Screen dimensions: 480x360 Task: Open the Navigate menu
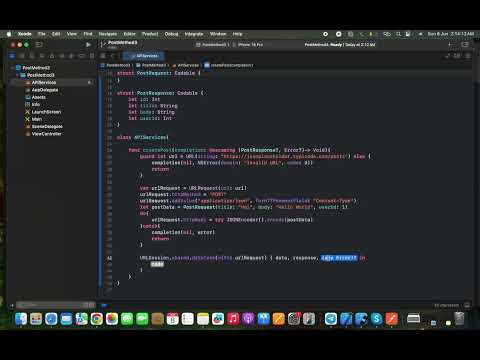coord(108,34)
